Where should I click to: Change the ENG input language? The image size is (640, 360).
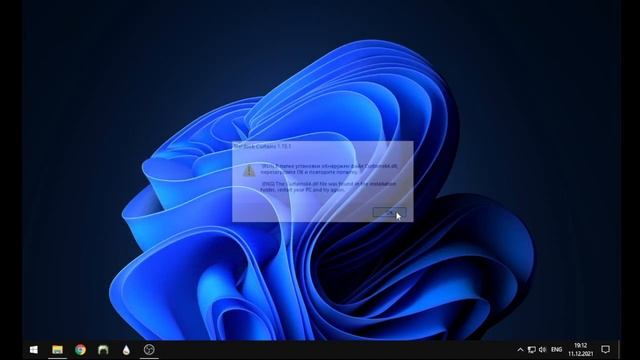pyautogui.click(x=556, y=350)
